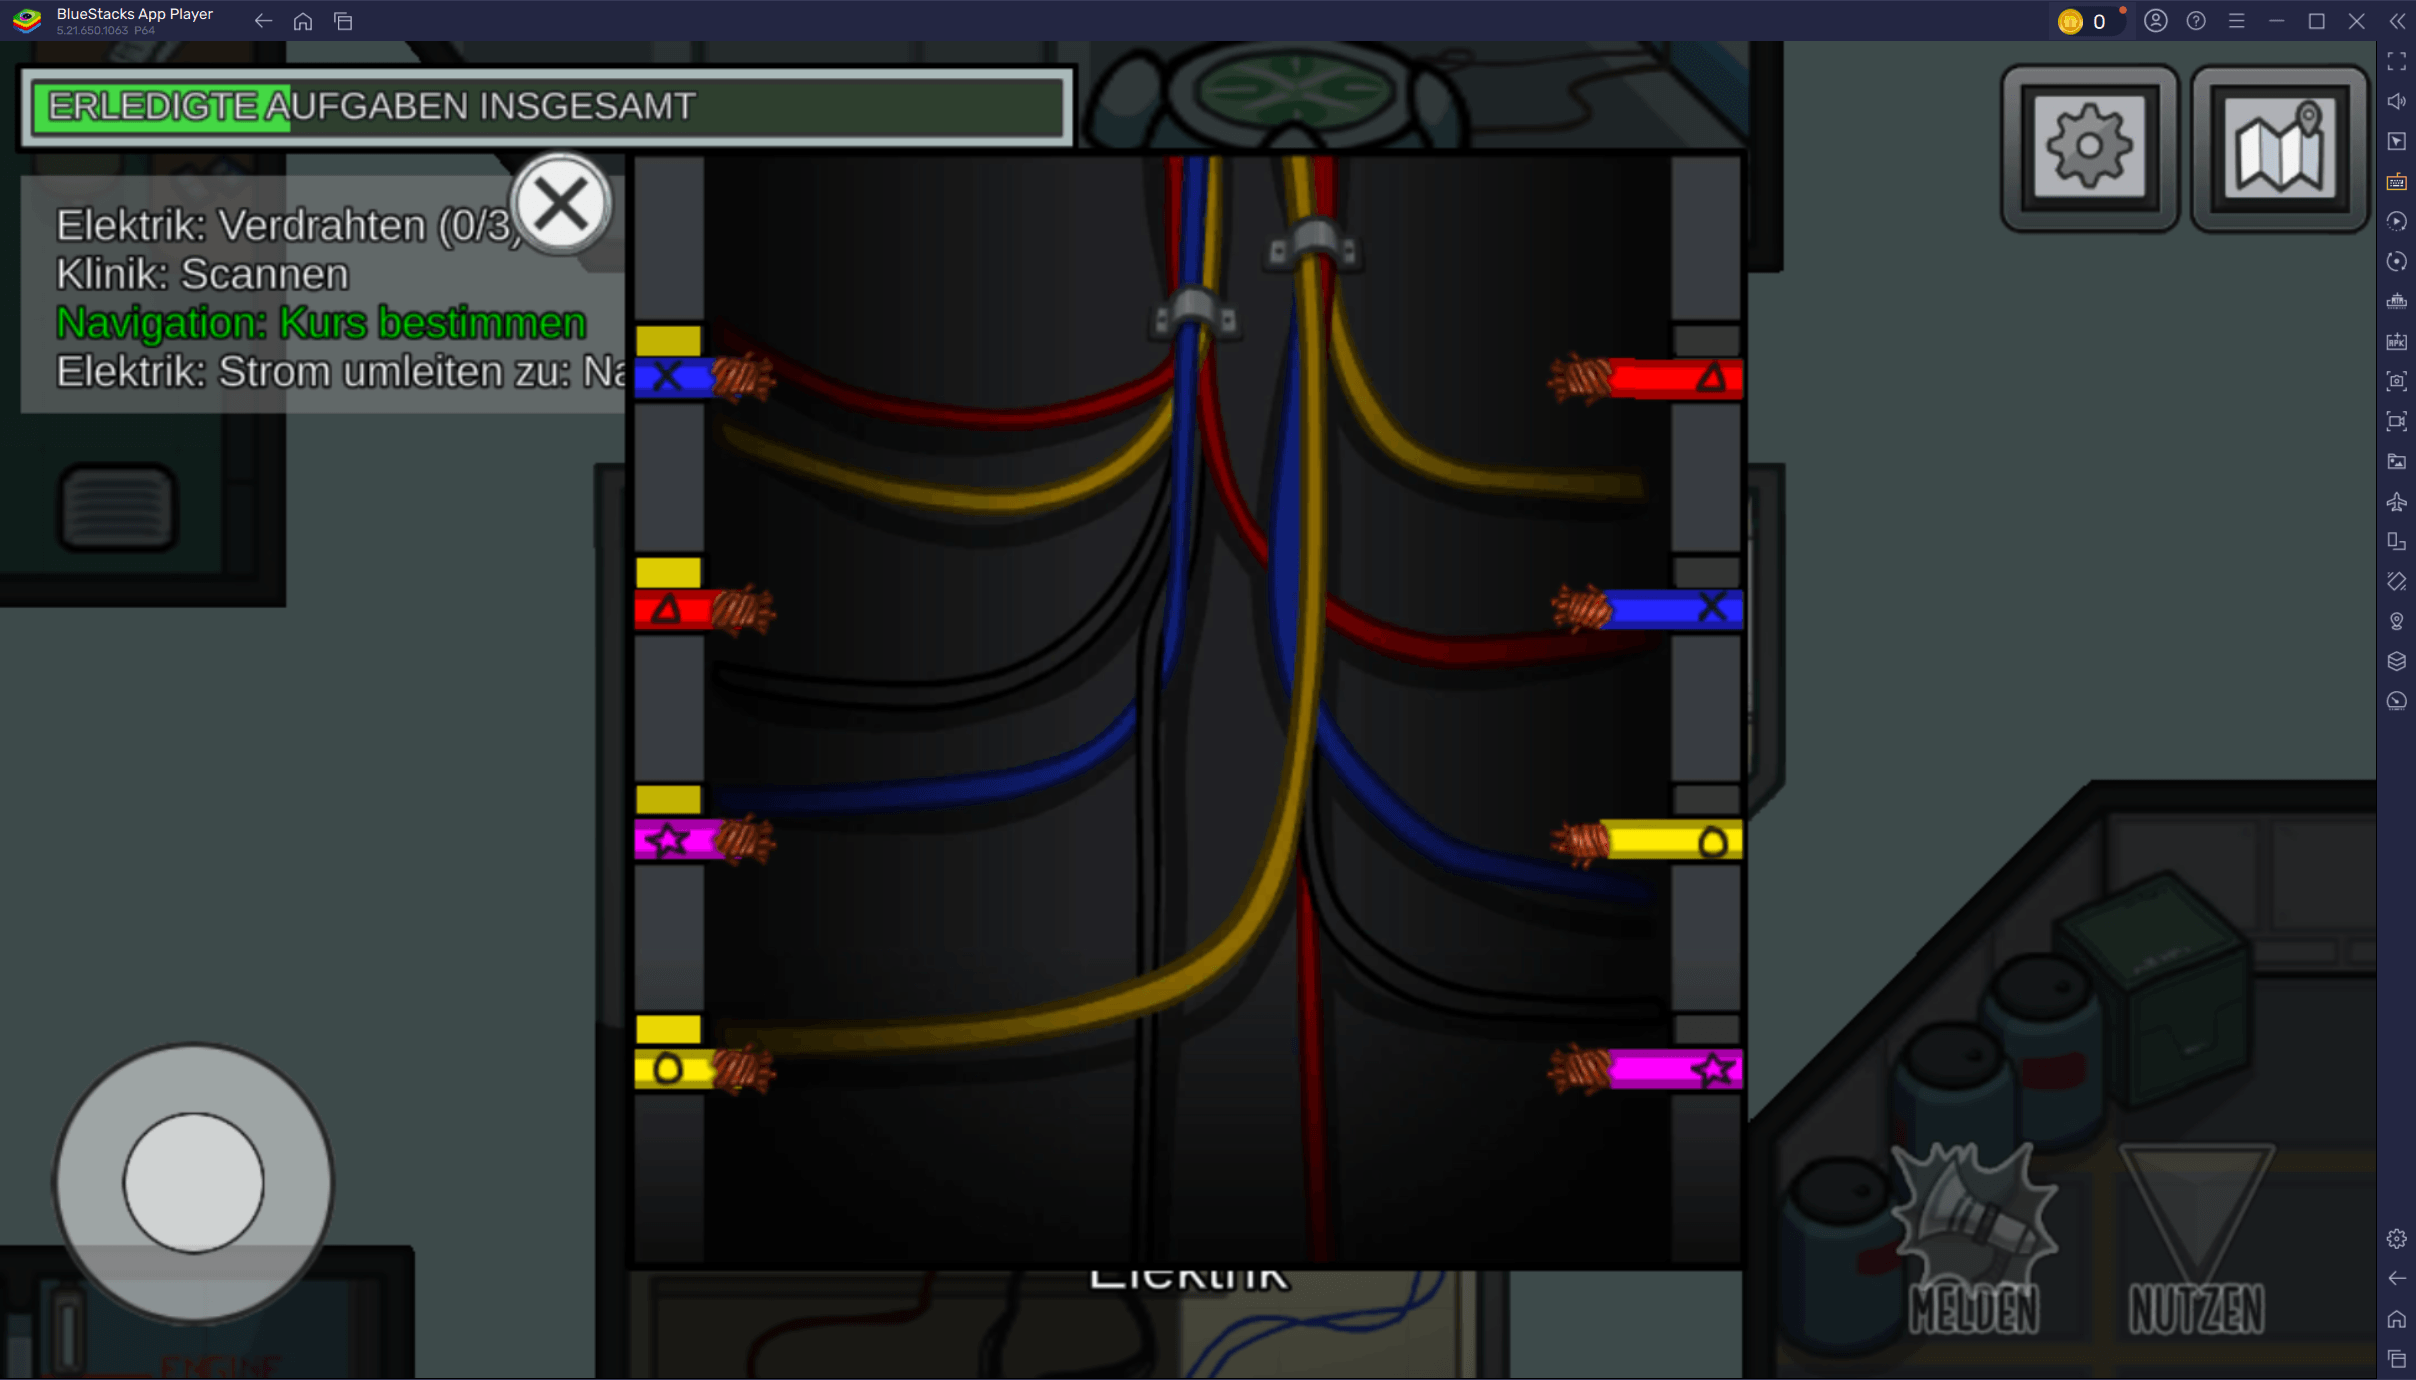
Task: Tap the NUTZEN use button
Action: click(x=2196, y=1241)
